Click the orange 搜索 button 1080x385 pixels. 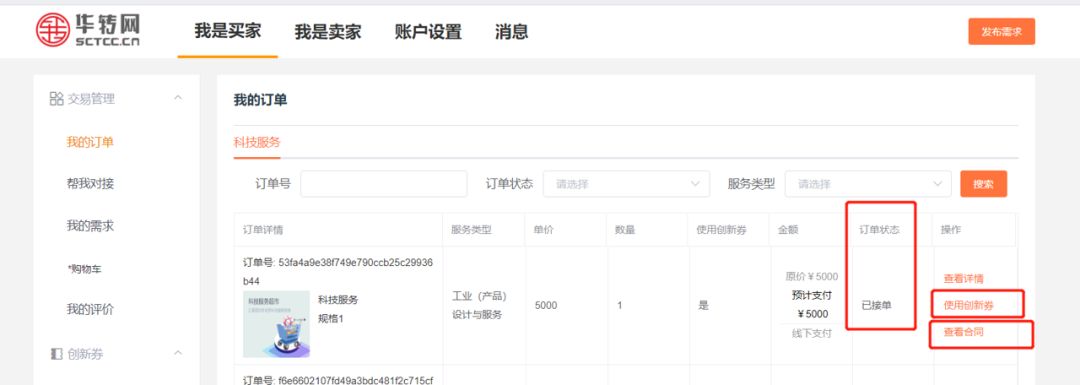tap(984, 184)
